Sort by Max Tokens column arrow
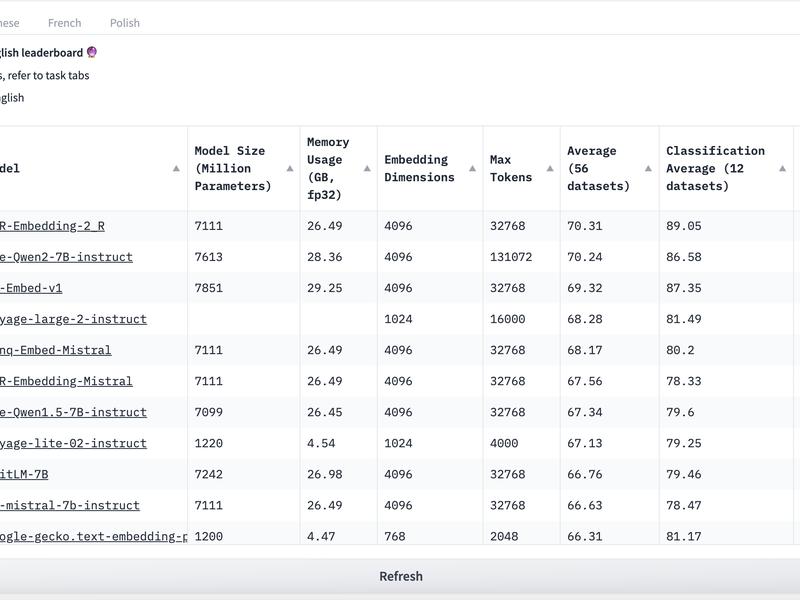This screenshot has width=800, height=600. (x=550, y=168)
